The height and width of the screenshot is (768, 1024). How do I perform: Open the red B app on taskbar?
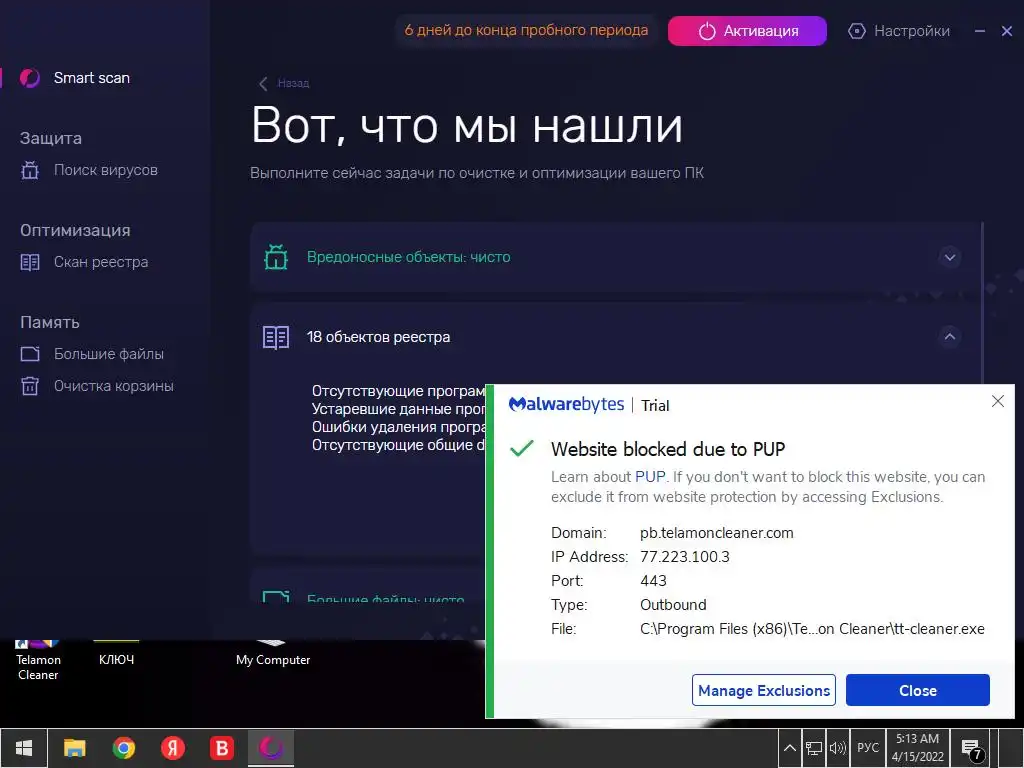pos(221,748)
